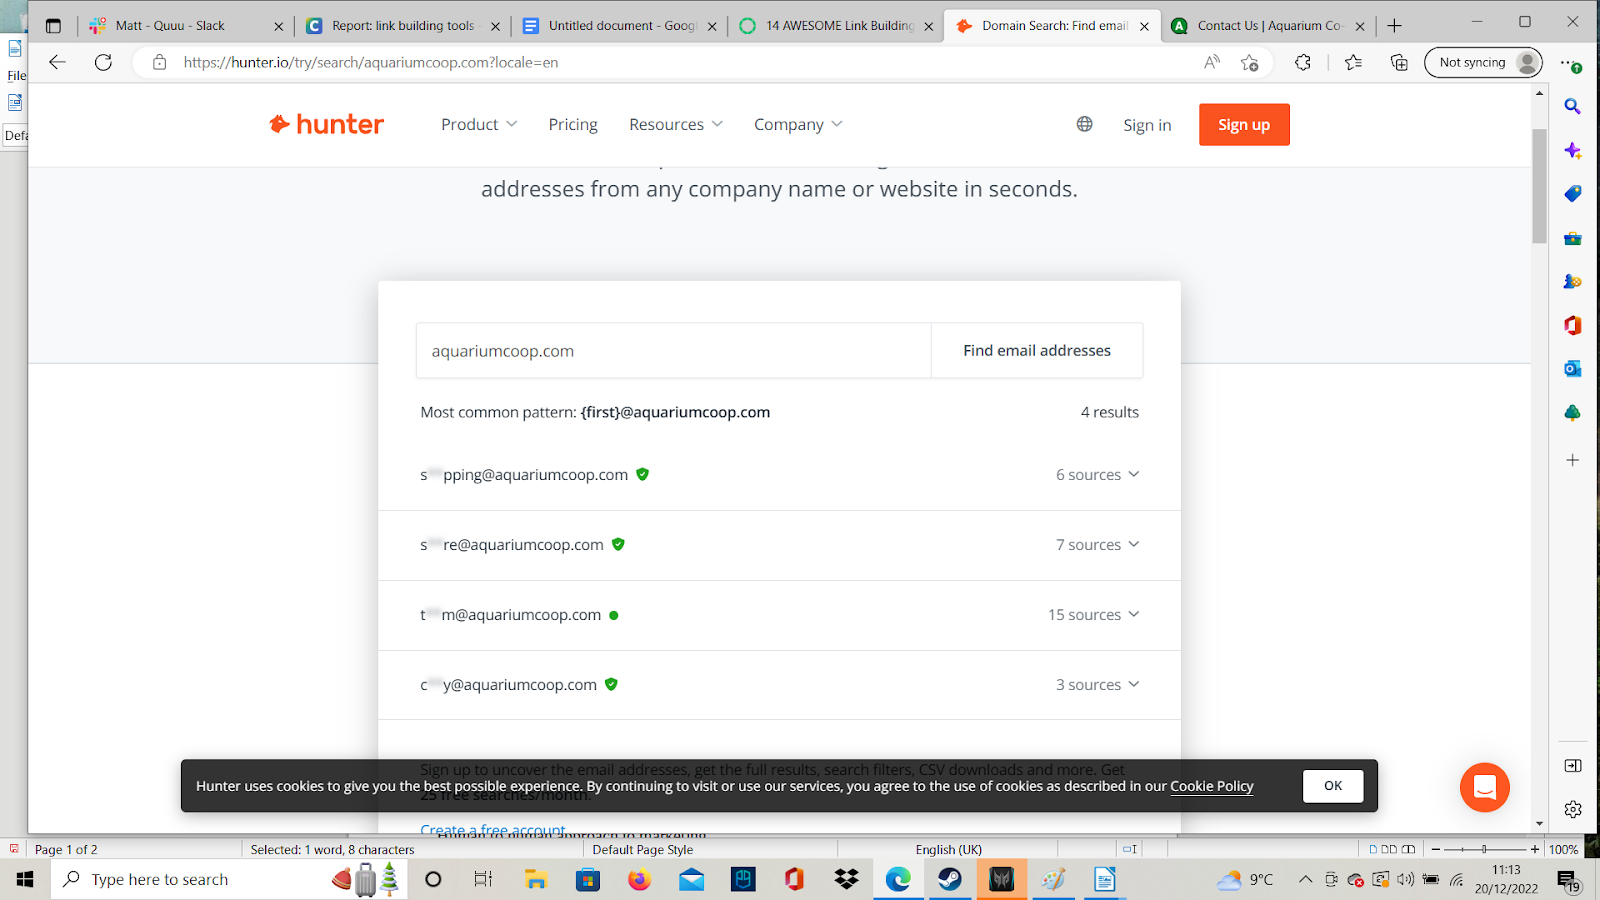
Task: Open the Hunter chat widget
Action: pos(1485,788)
